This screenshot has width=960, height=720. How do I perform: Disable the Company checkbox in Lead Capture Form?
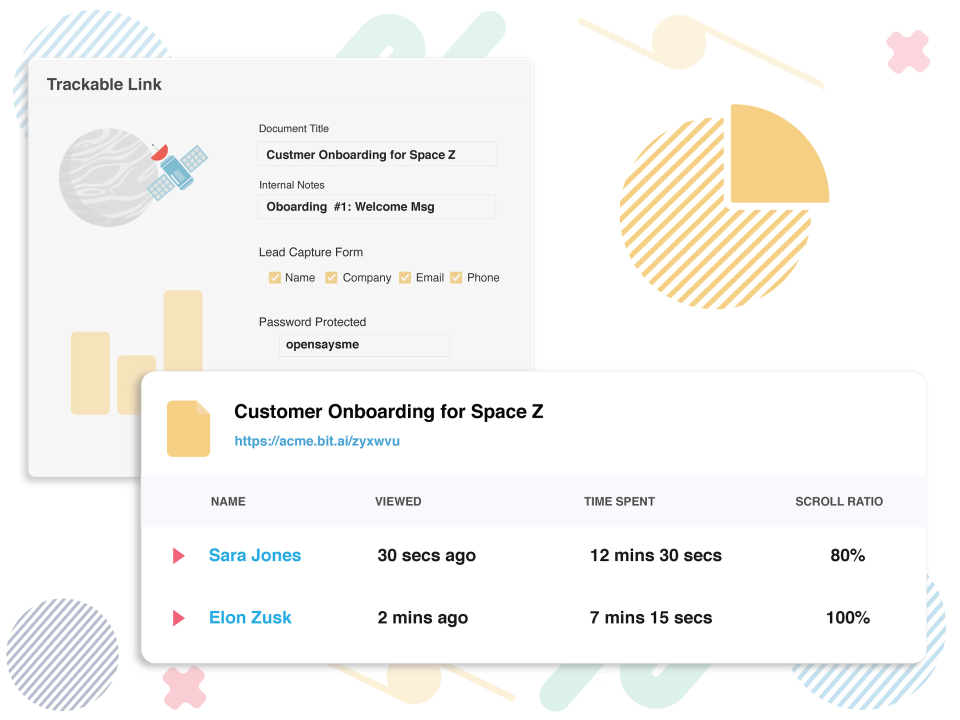click(x=331, y=277)
